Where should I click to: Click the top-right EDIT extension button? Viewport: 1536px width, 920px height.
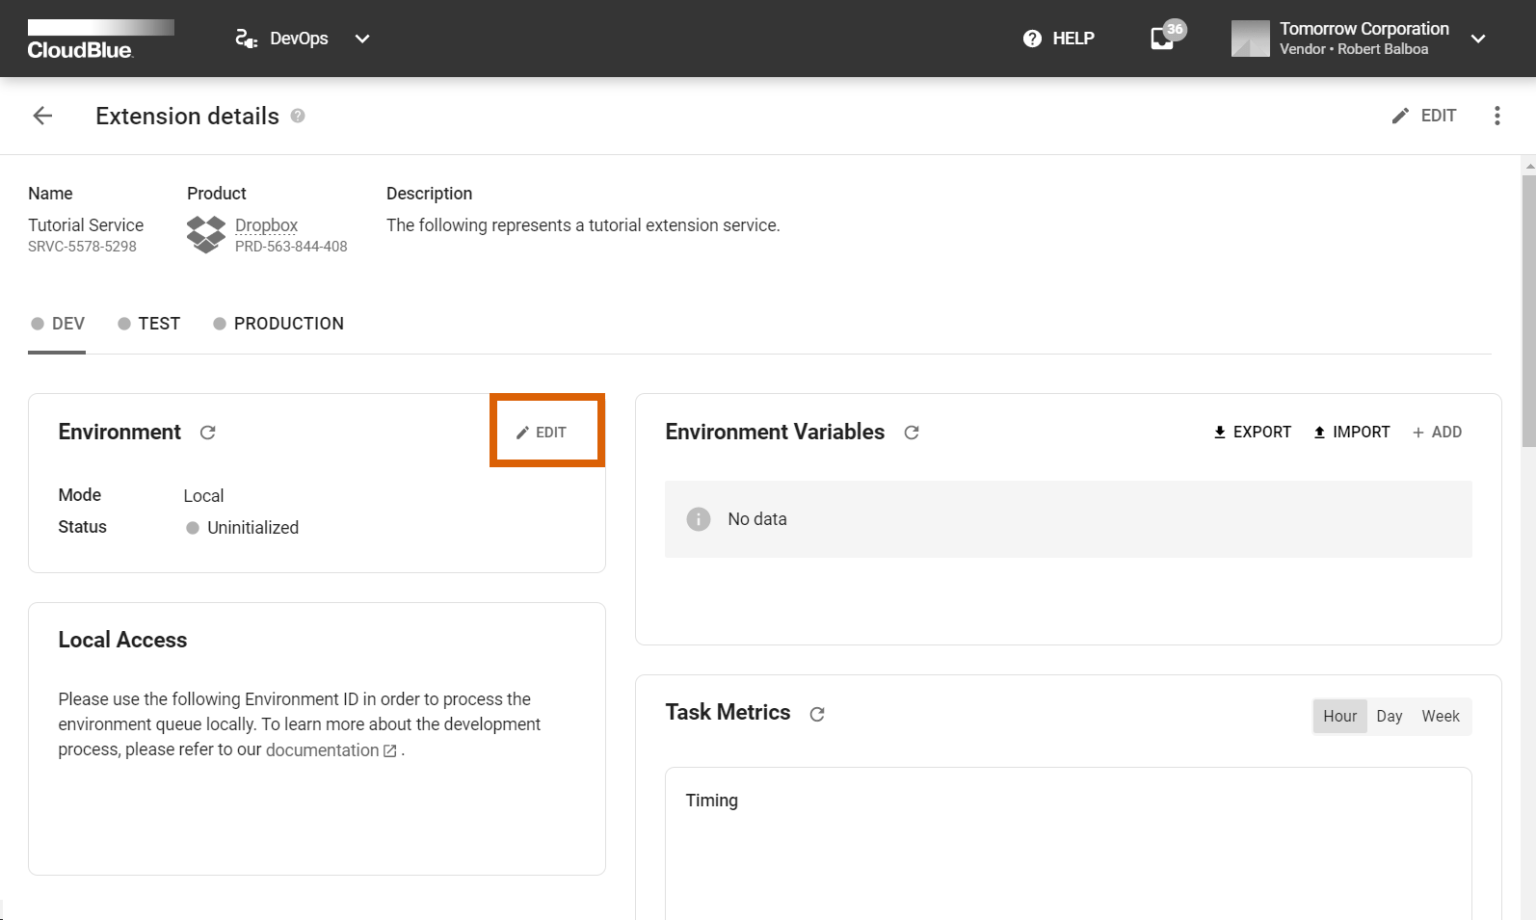[1424, 116]
